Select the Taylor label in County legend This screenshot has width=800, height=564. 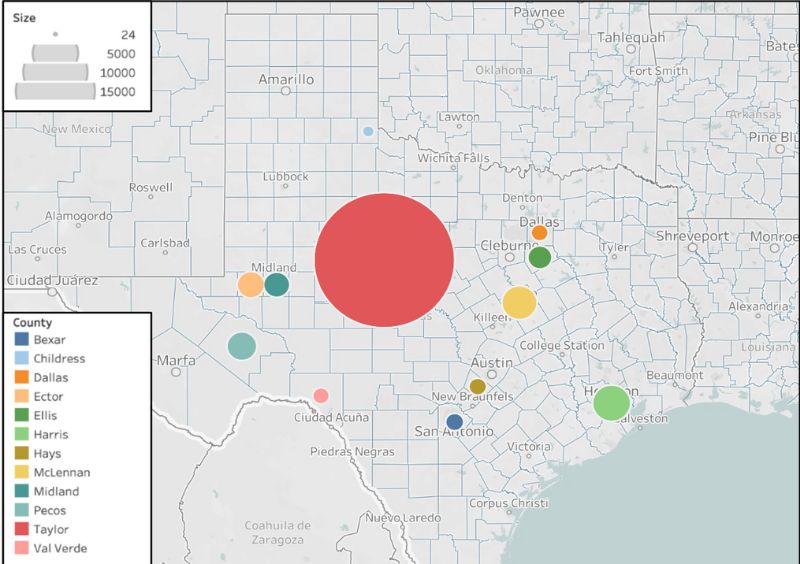pos(51,529)
